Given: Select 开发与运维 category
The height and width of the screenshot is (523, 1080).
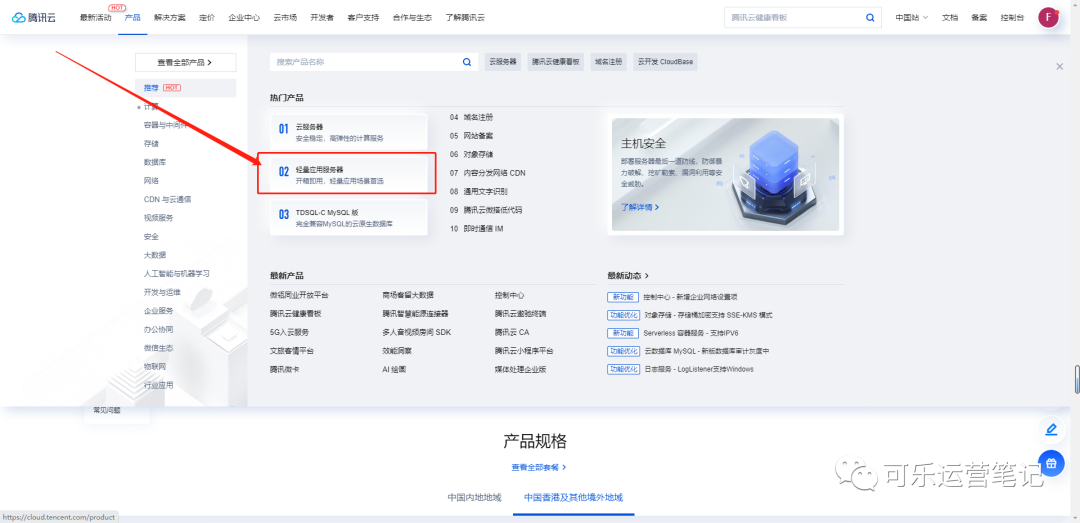Looking at the screenshot, I should [x=163, y=292].
